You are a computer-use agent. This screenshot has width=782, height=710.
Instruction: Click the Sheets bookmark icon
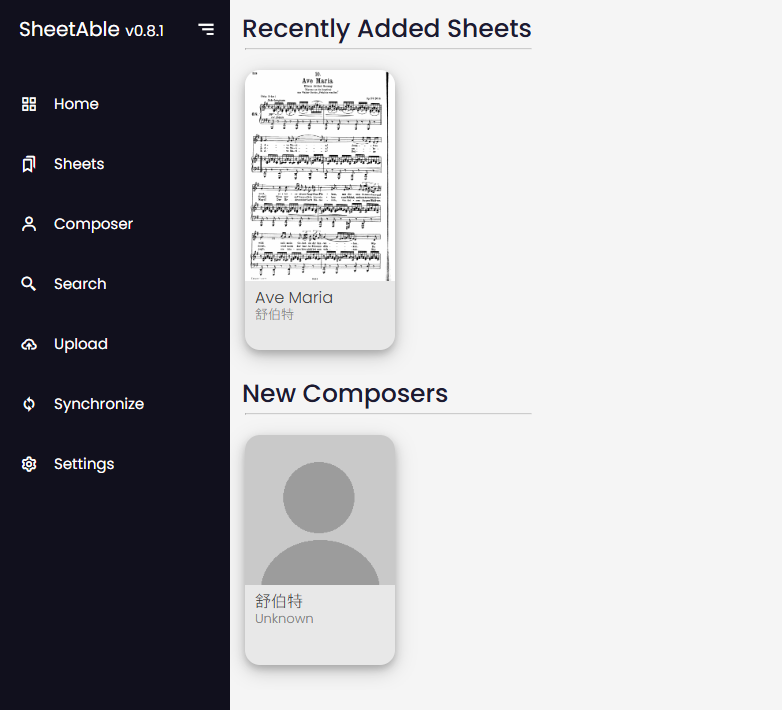29,164
